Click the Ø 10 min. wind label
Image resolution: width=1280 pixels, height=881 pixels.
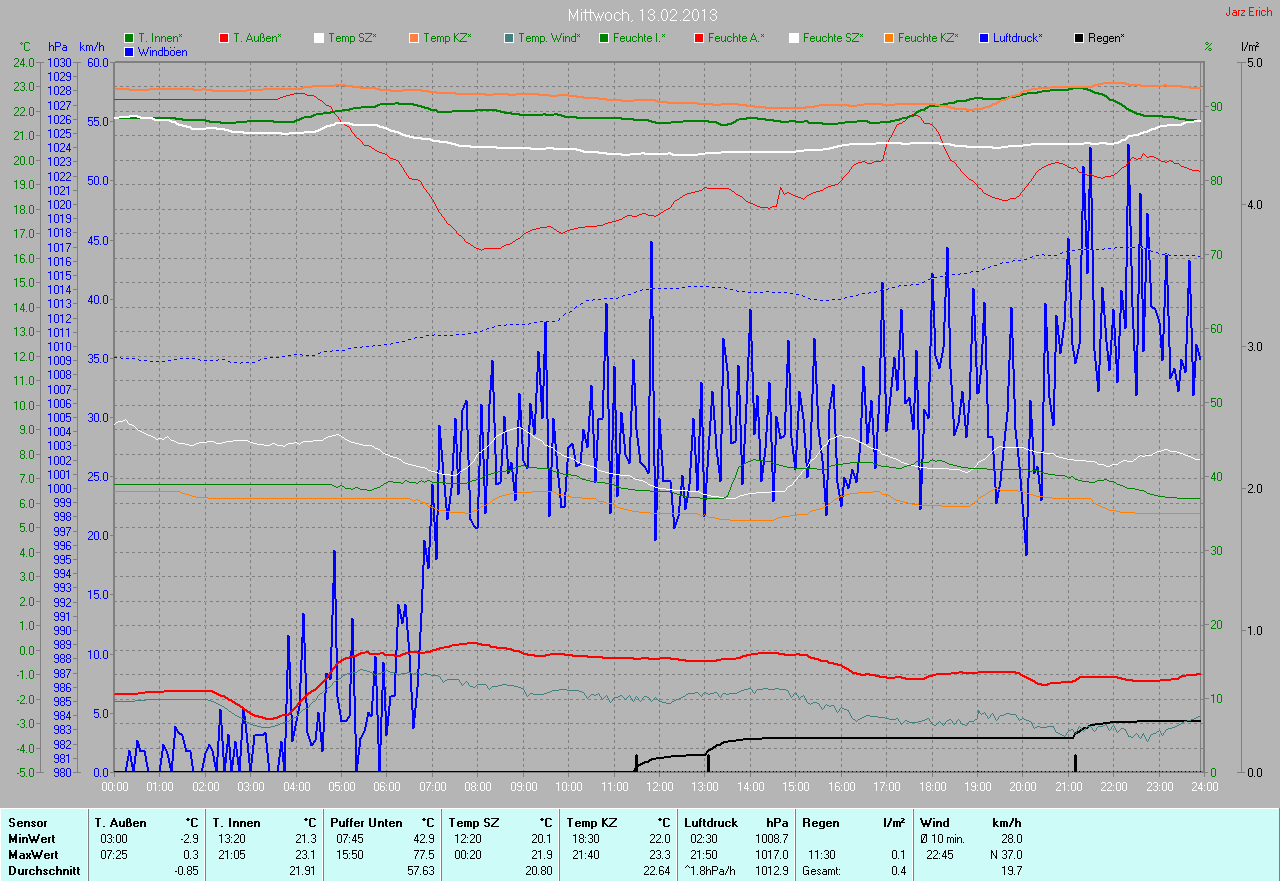(x=943, y=838)
